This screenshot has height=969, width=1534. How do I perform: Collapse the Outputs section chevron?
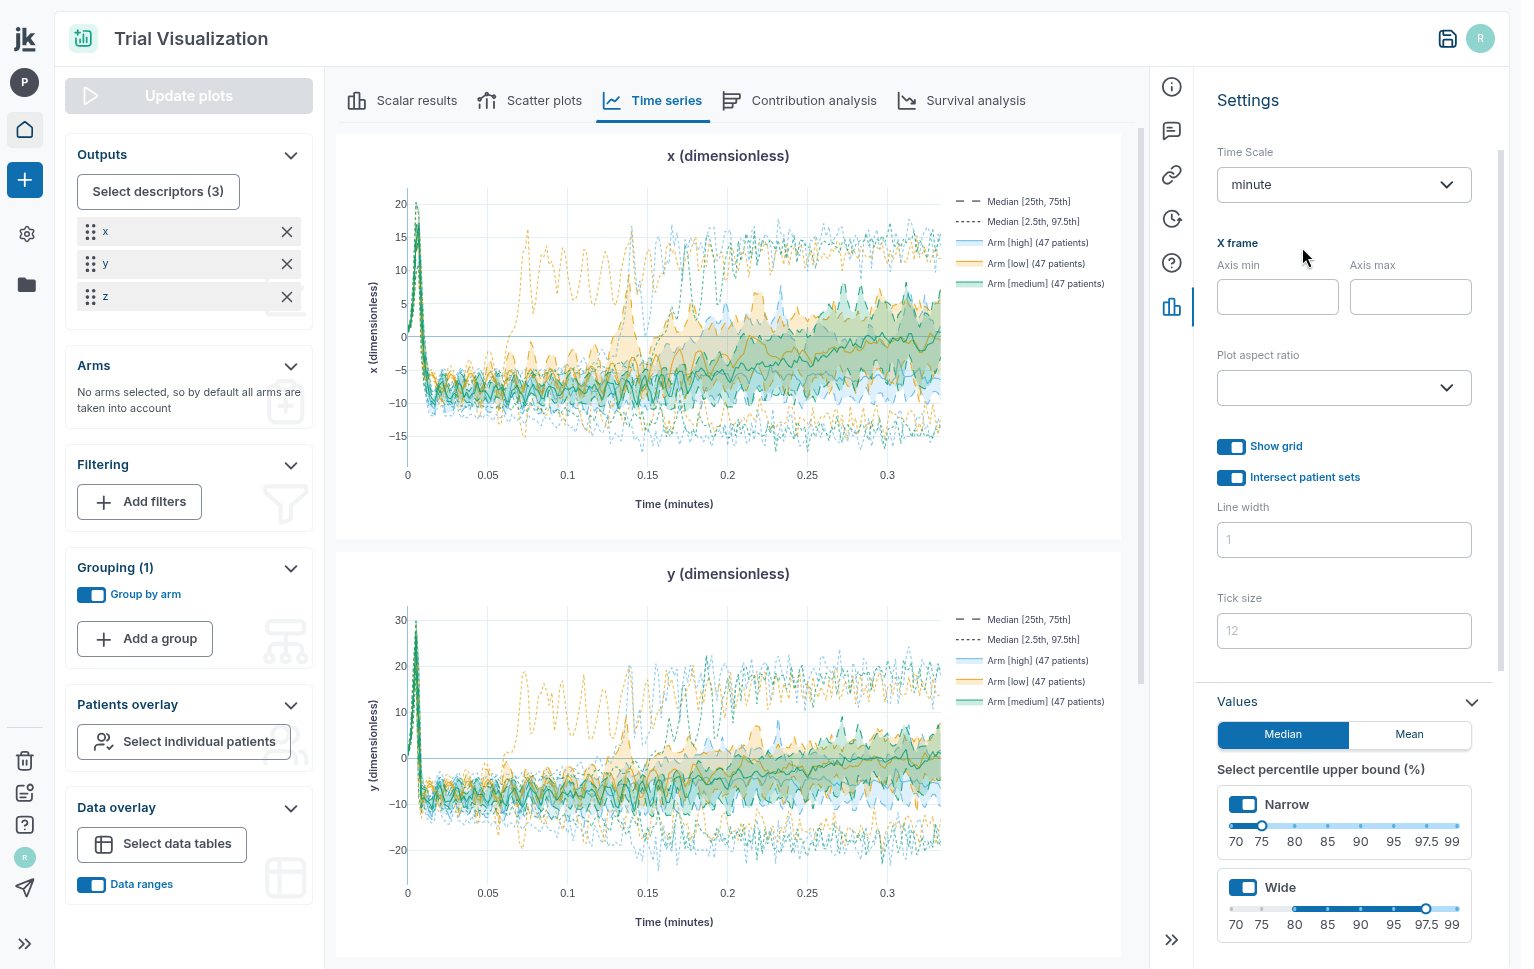pos(291,155)
